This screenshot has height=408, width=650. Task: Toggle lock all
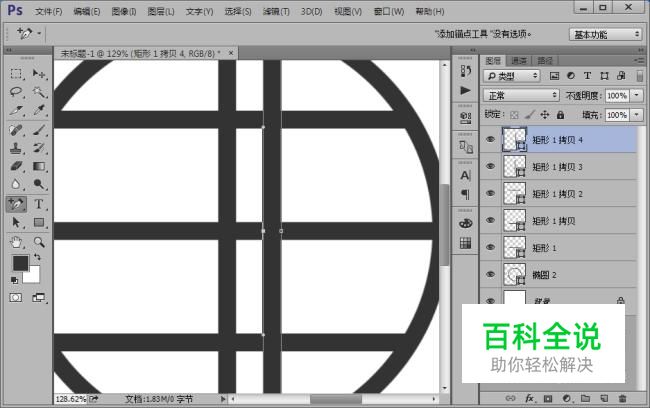(x=560, y=115)
